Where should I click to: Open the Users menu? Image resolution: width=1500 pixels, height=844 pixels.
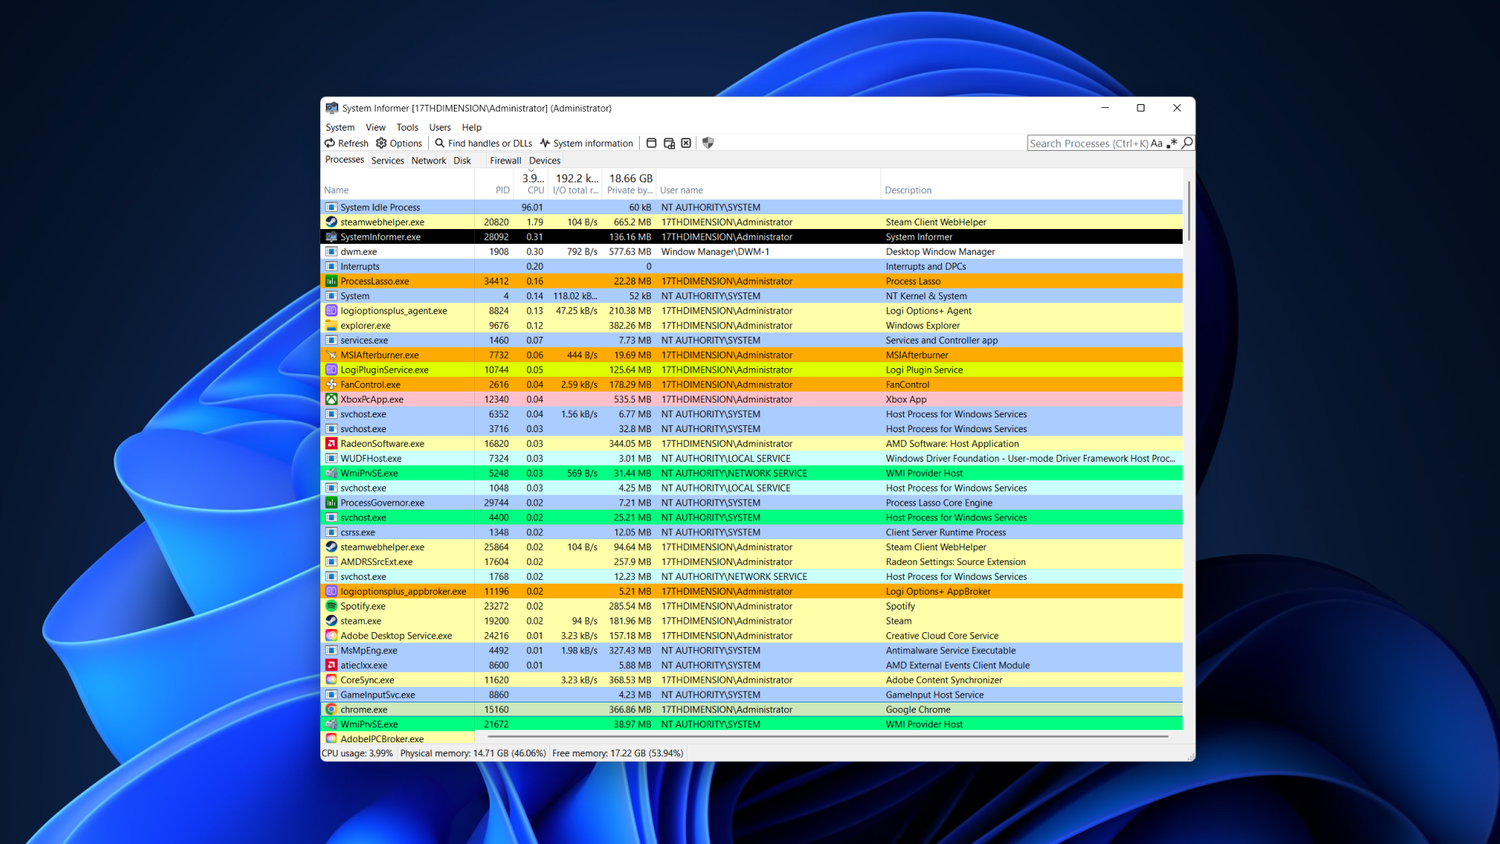tap(440, 127)
